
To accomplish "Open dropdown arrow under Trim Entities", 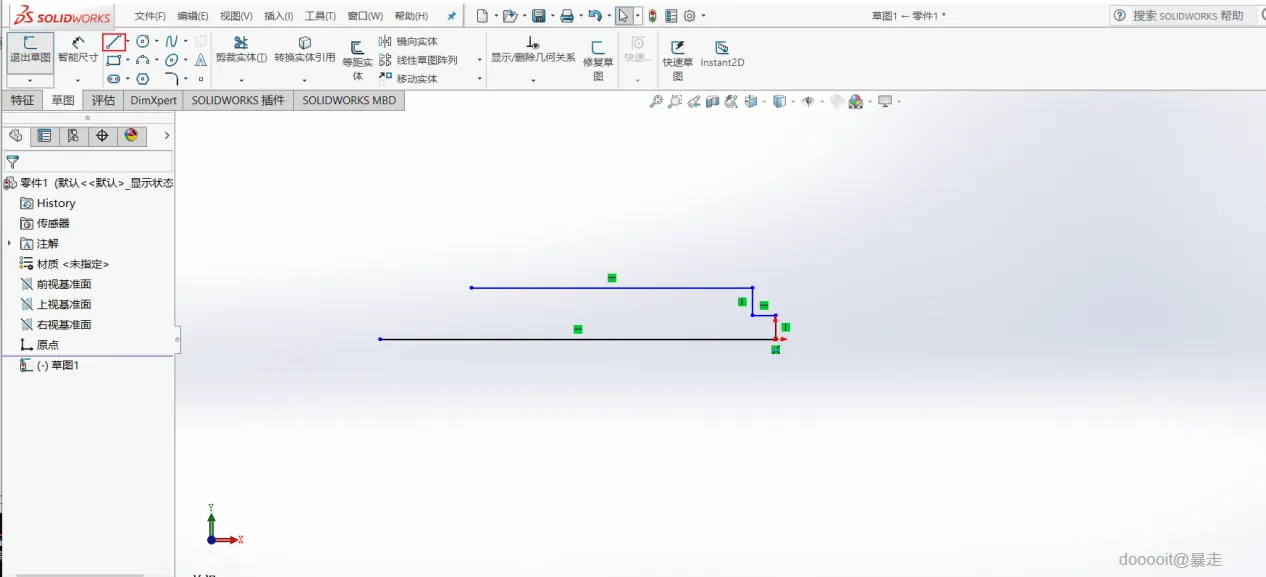I will [241, 80].
